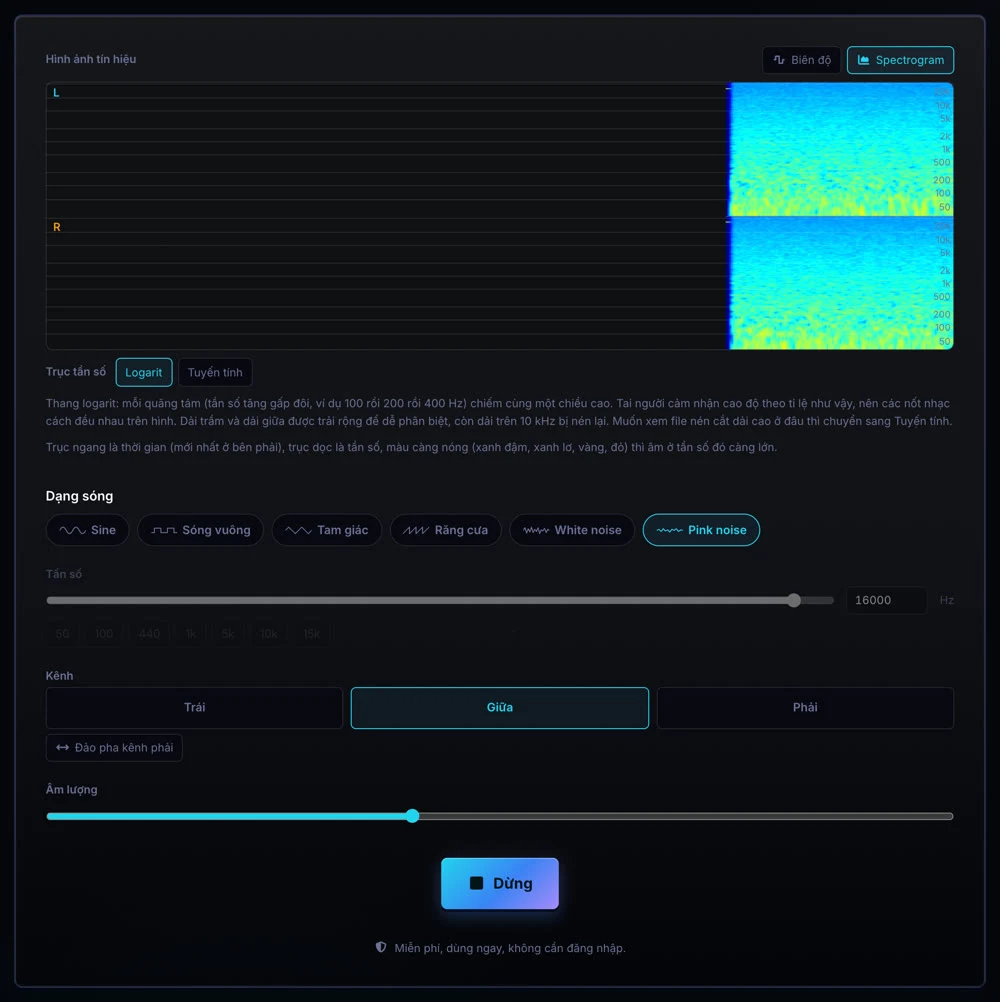Click the 100 Hz frequency preset
The height and width of the screenshot is (1002, 1000).
[104, 634]
